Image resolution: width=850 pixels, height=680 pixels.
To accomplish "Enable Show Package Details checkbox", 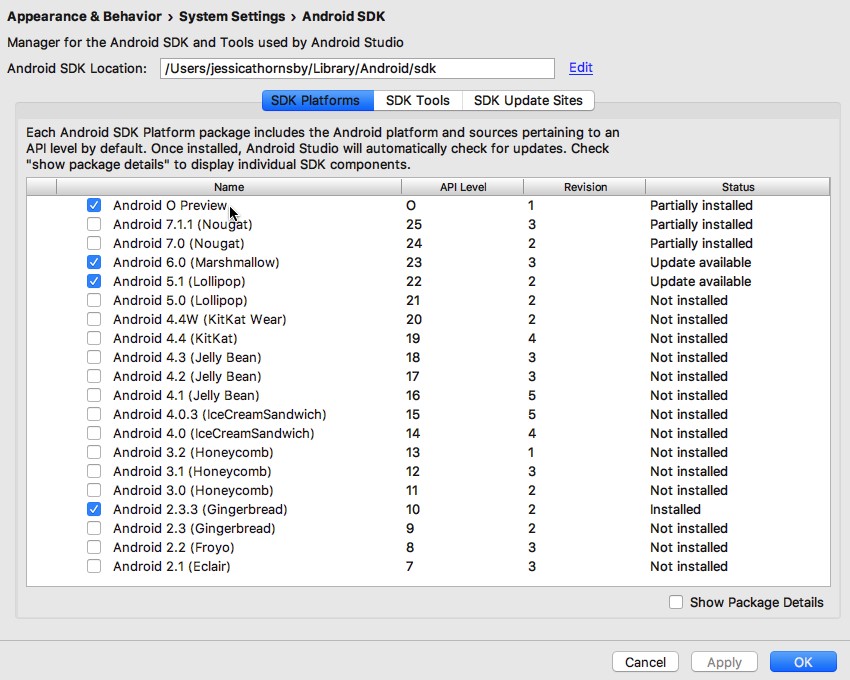I will 675,602.
